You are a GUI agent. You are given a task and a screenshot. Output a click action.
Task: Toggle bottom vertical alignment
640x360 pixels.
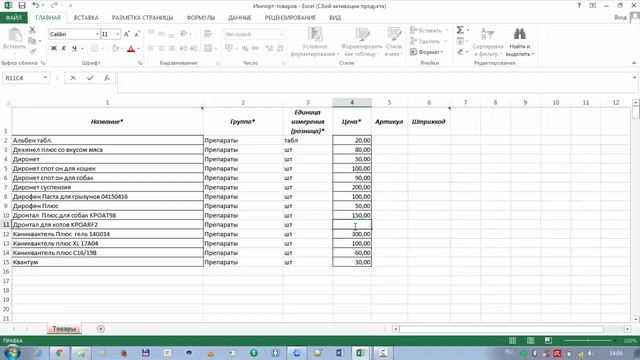172,34
